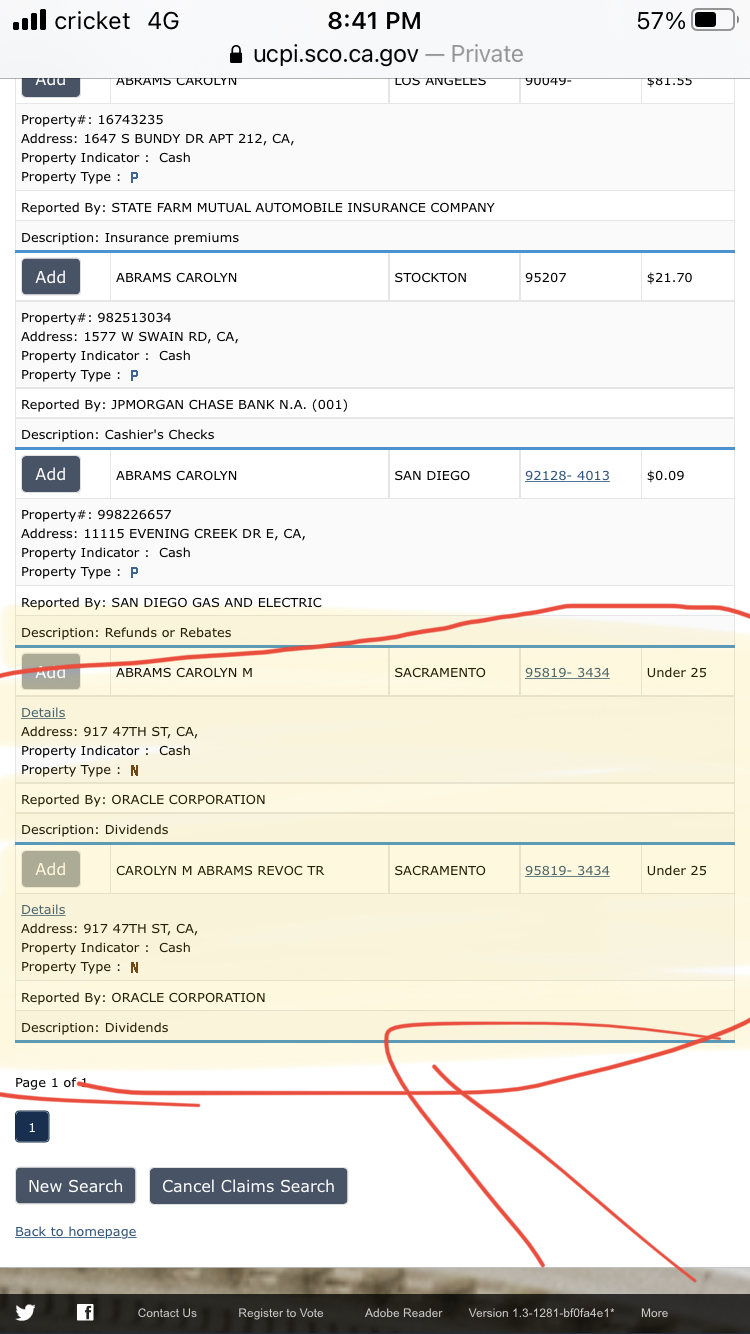The height and width of the screenshot is (1334, 750).
Task: Select Property# 982513034 text
Action: pyautogui.click(x=96, y=318)
